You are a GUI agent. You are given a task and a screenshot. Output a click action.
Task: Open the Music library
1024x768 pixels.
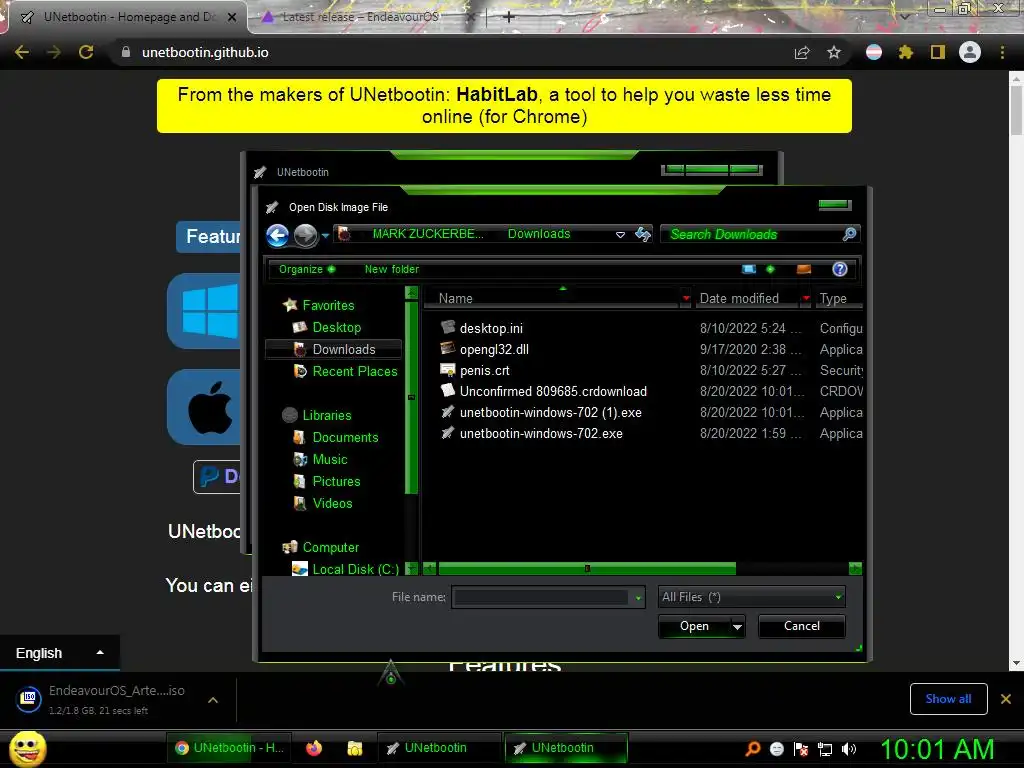pos(330,459)
